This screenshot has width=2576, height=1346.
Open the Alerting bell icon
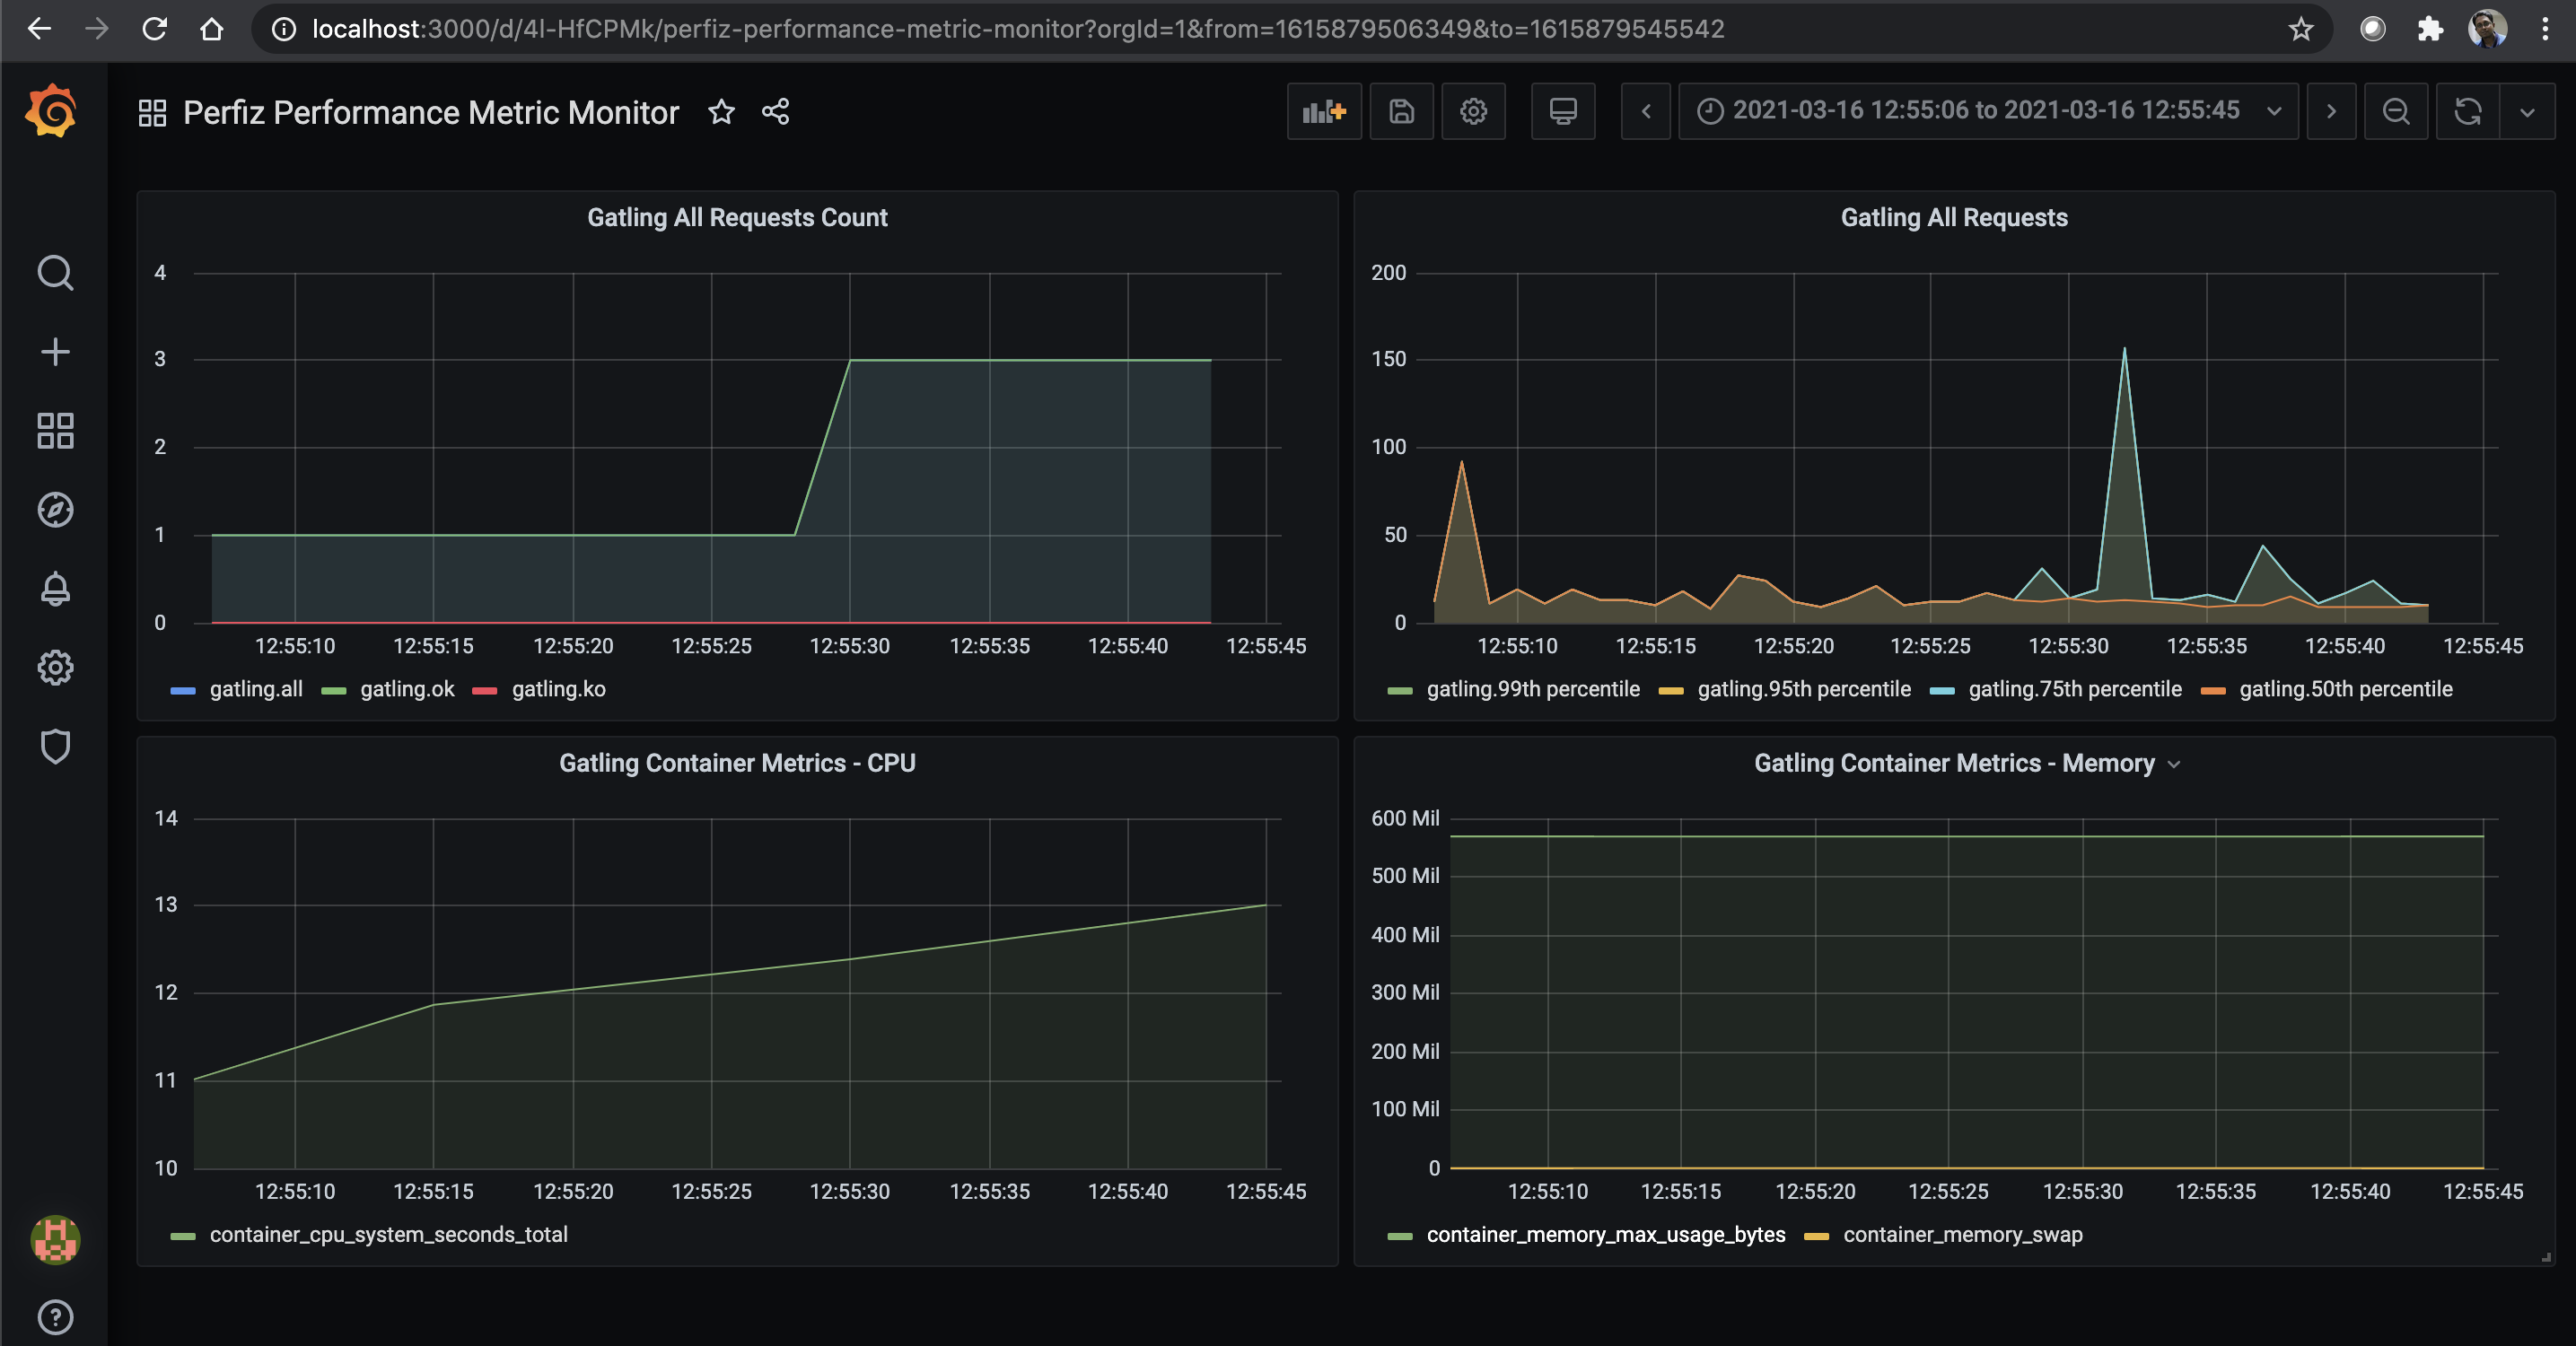[x=55, y=588]
